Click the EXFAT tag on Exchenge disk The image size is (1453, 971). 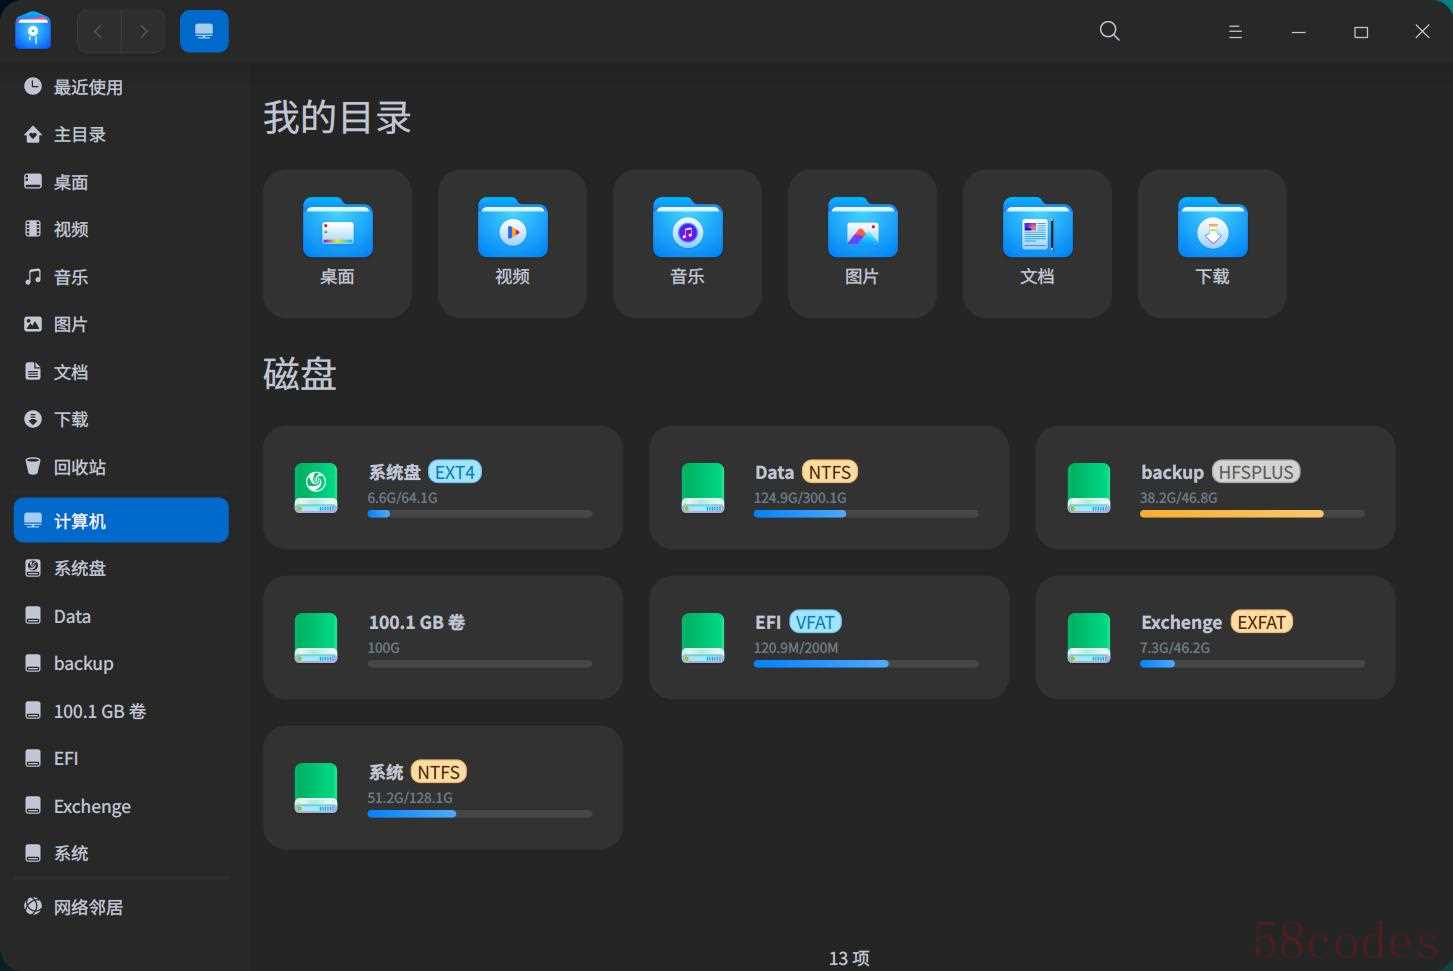pos(1261,622)
